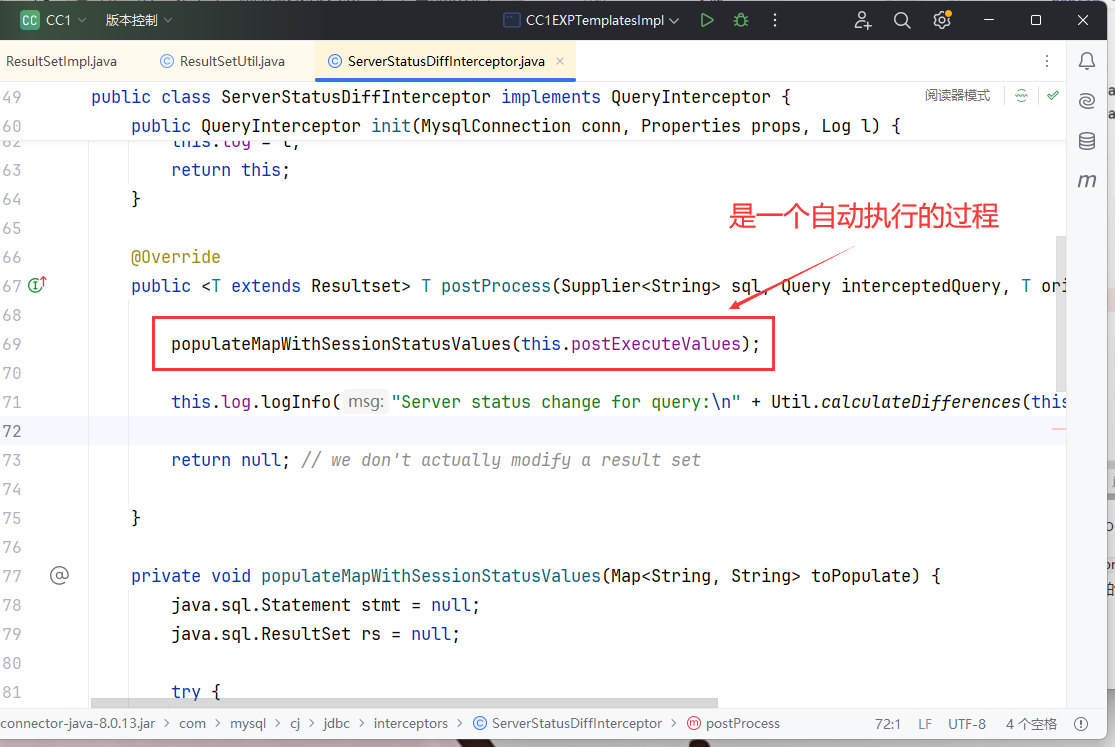Close the ServerStatusDiffInterceptor.java tab
This screenshot has height=747, width=1115.
point(560,61)
